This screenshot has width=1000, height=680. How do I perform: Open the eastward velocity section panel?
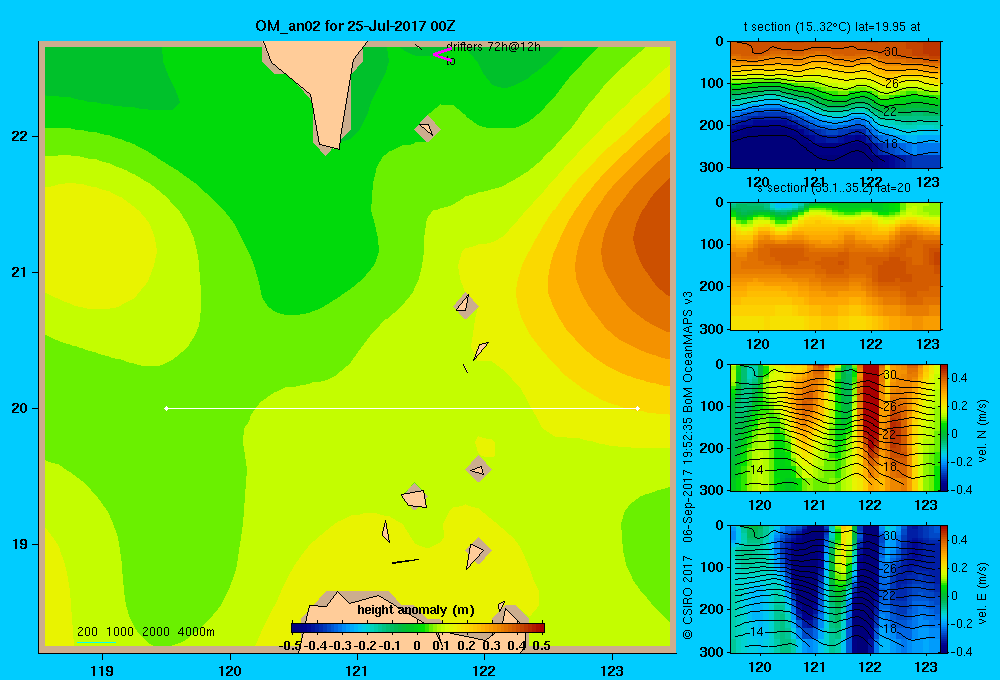pyautogui.click(x=835, y=589)
